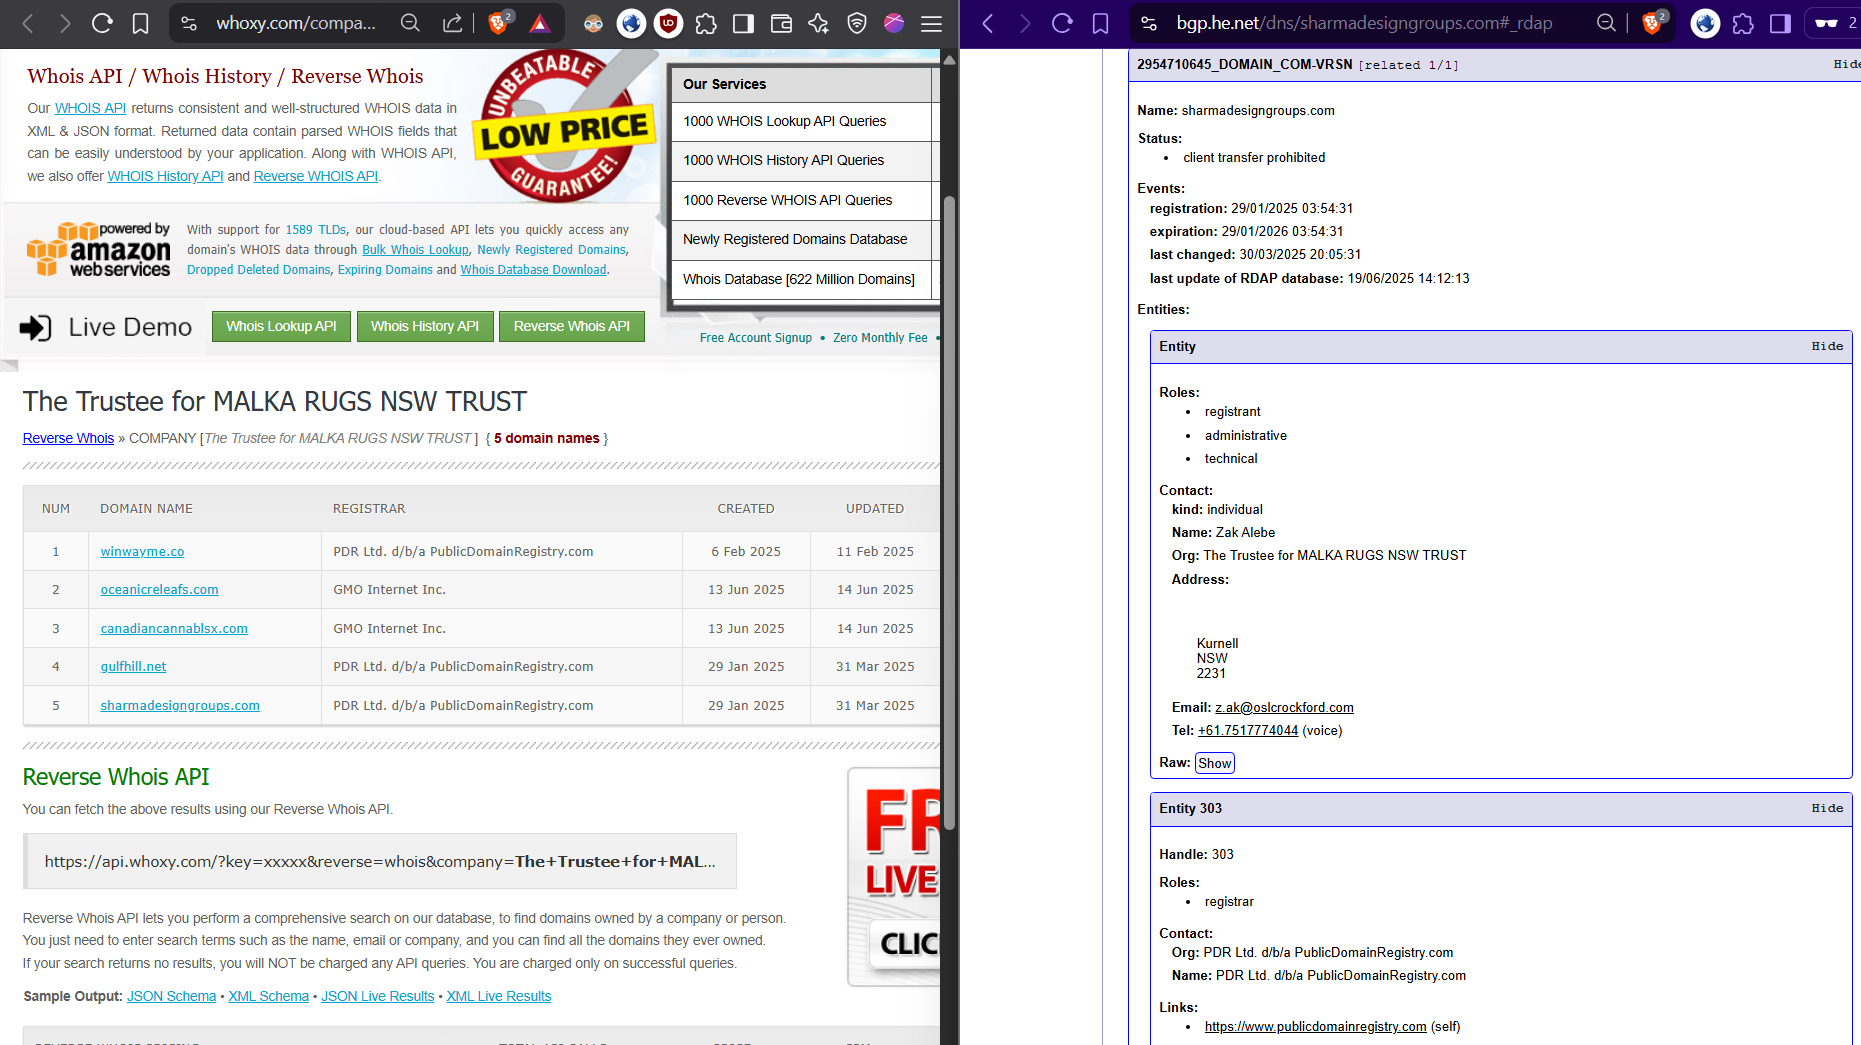Show raw data for Zak Alebe entity

pos(1214,763)
